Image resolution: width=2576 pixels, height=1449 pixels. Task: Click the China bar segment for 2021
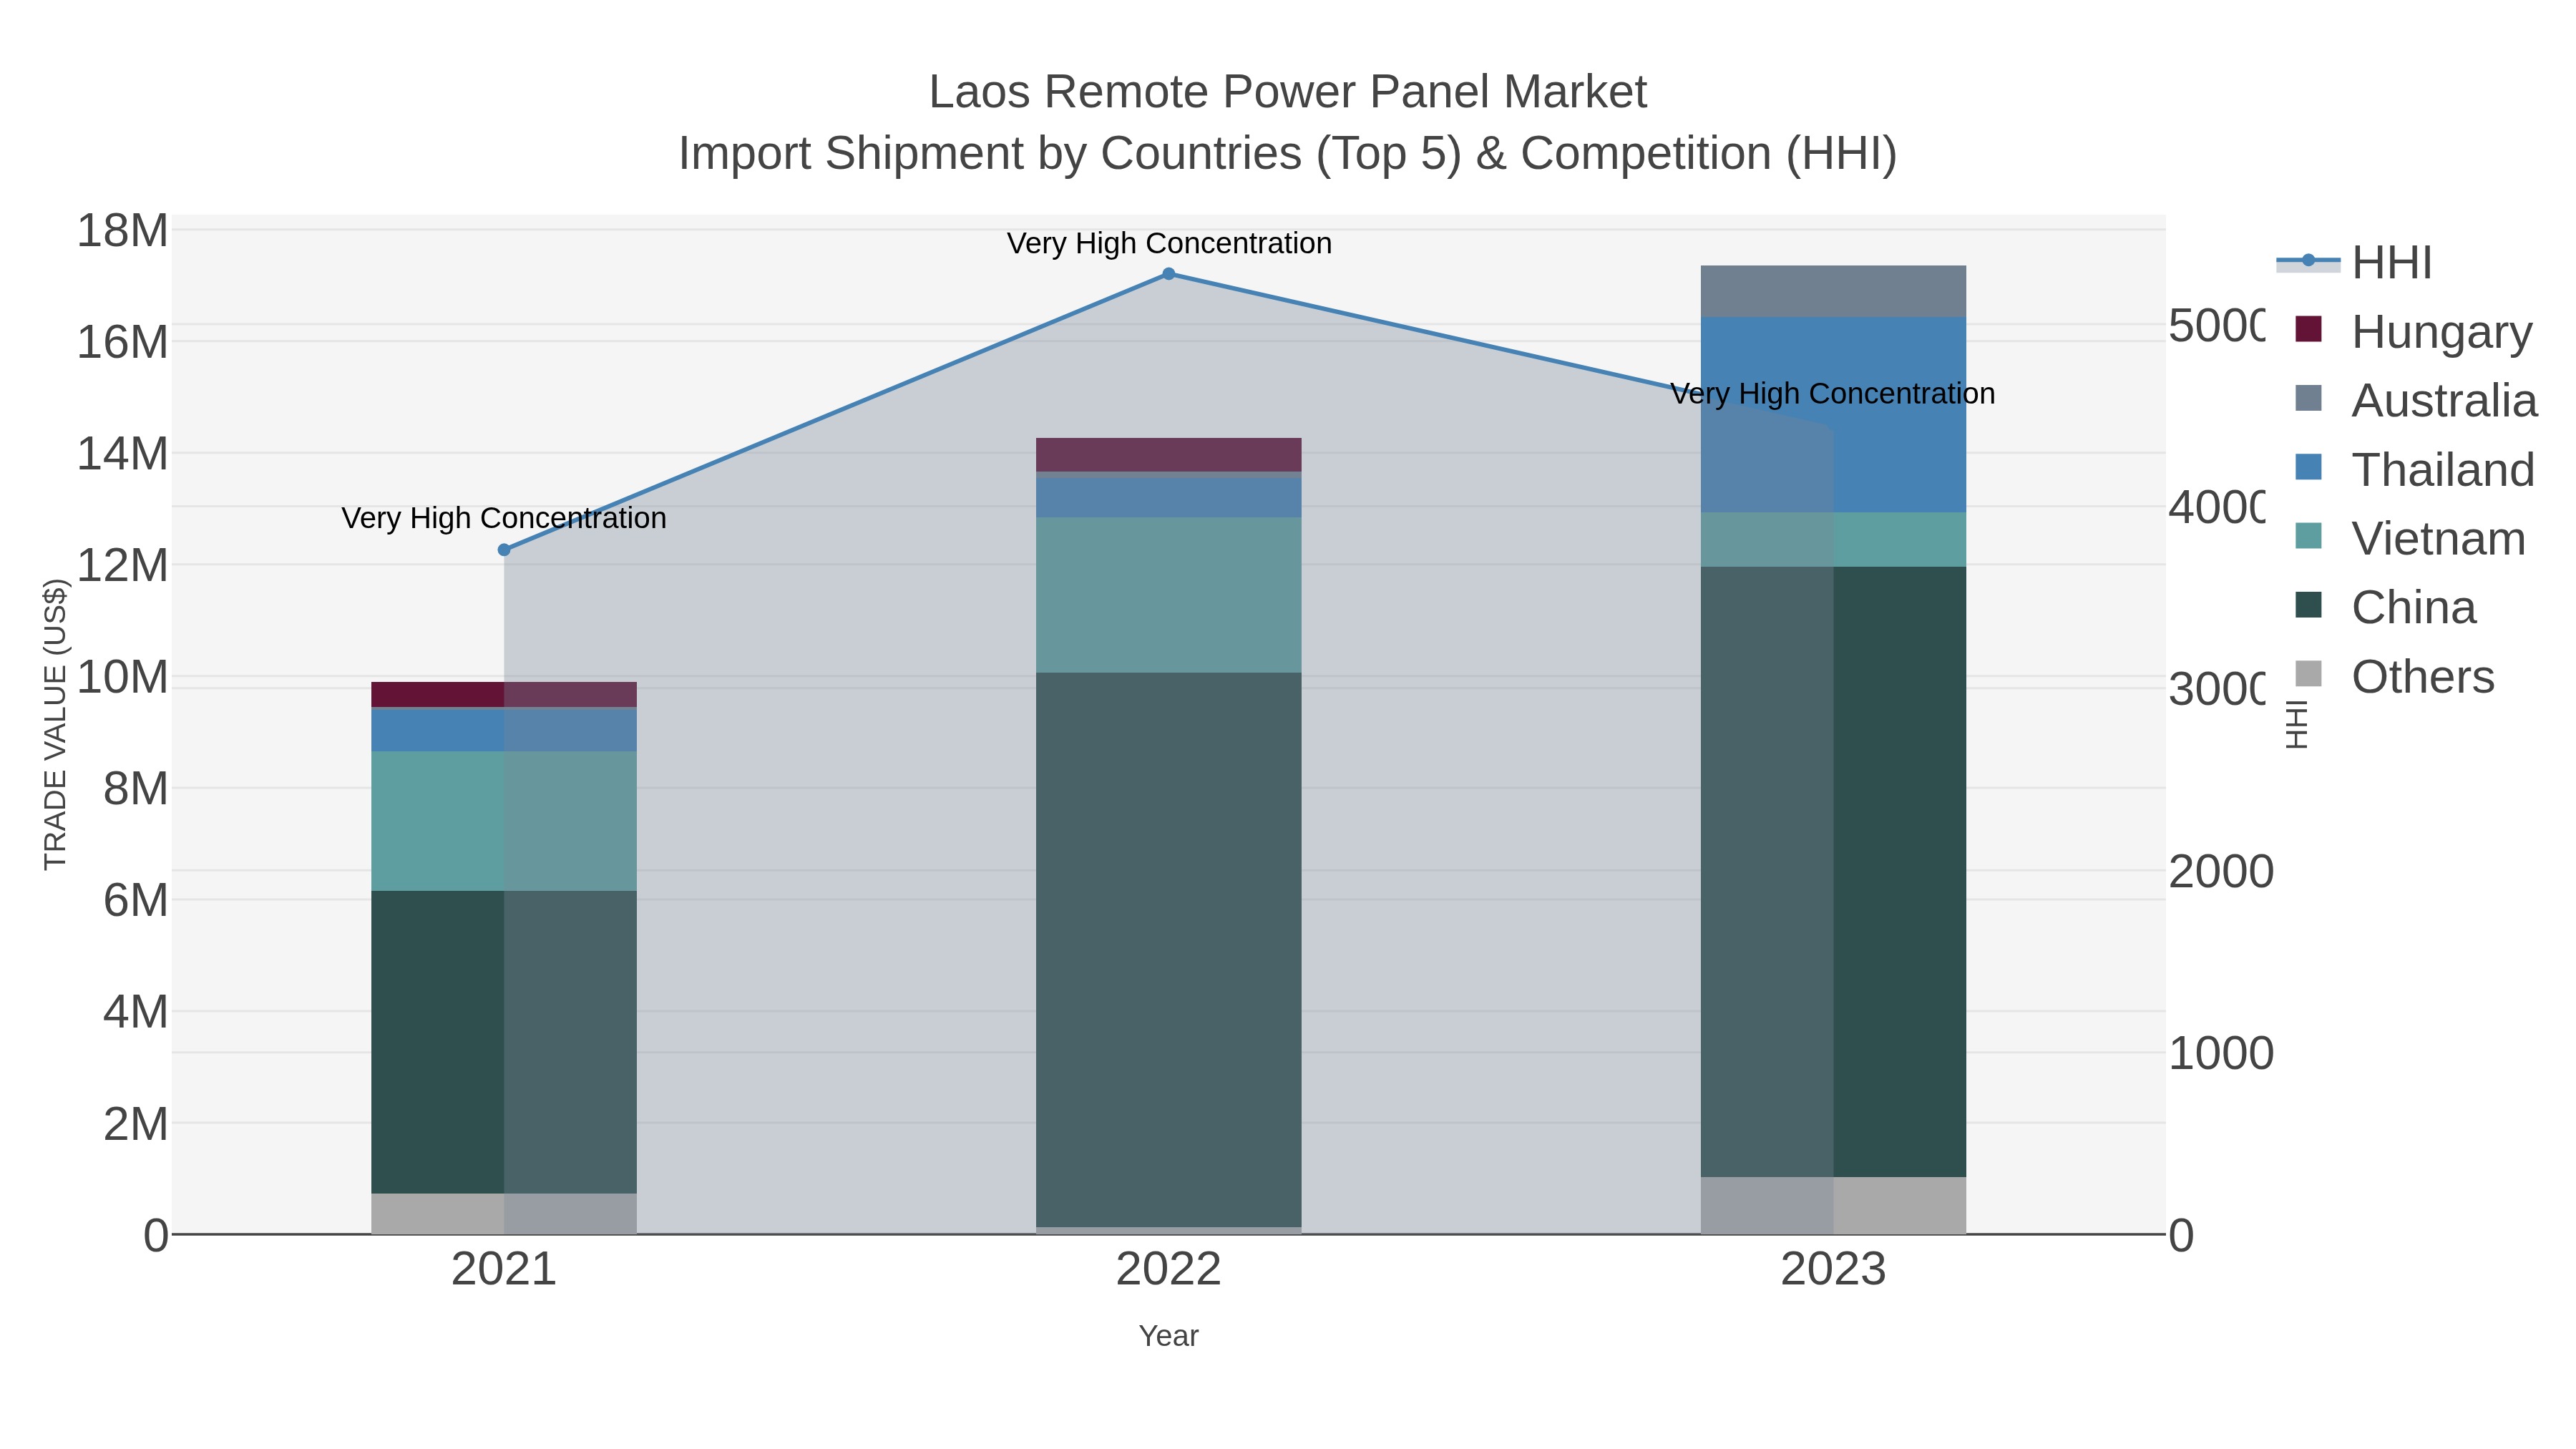pyautogui.click(x=504, y=1042)
